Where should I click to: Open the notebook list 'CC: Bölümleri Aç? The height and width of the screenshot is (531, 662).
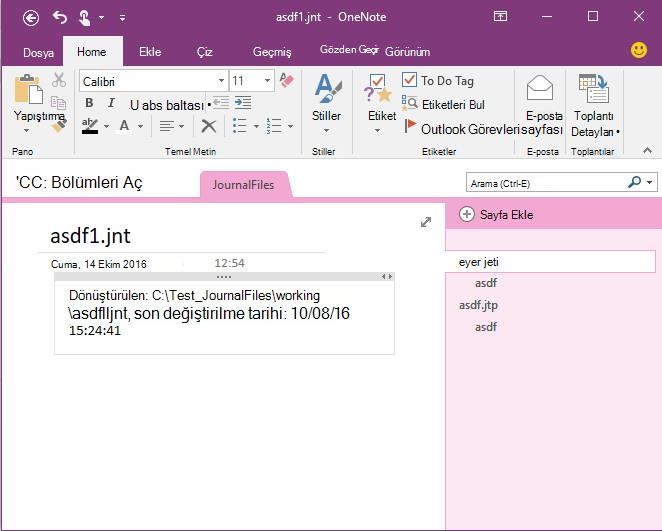(79, 182)
